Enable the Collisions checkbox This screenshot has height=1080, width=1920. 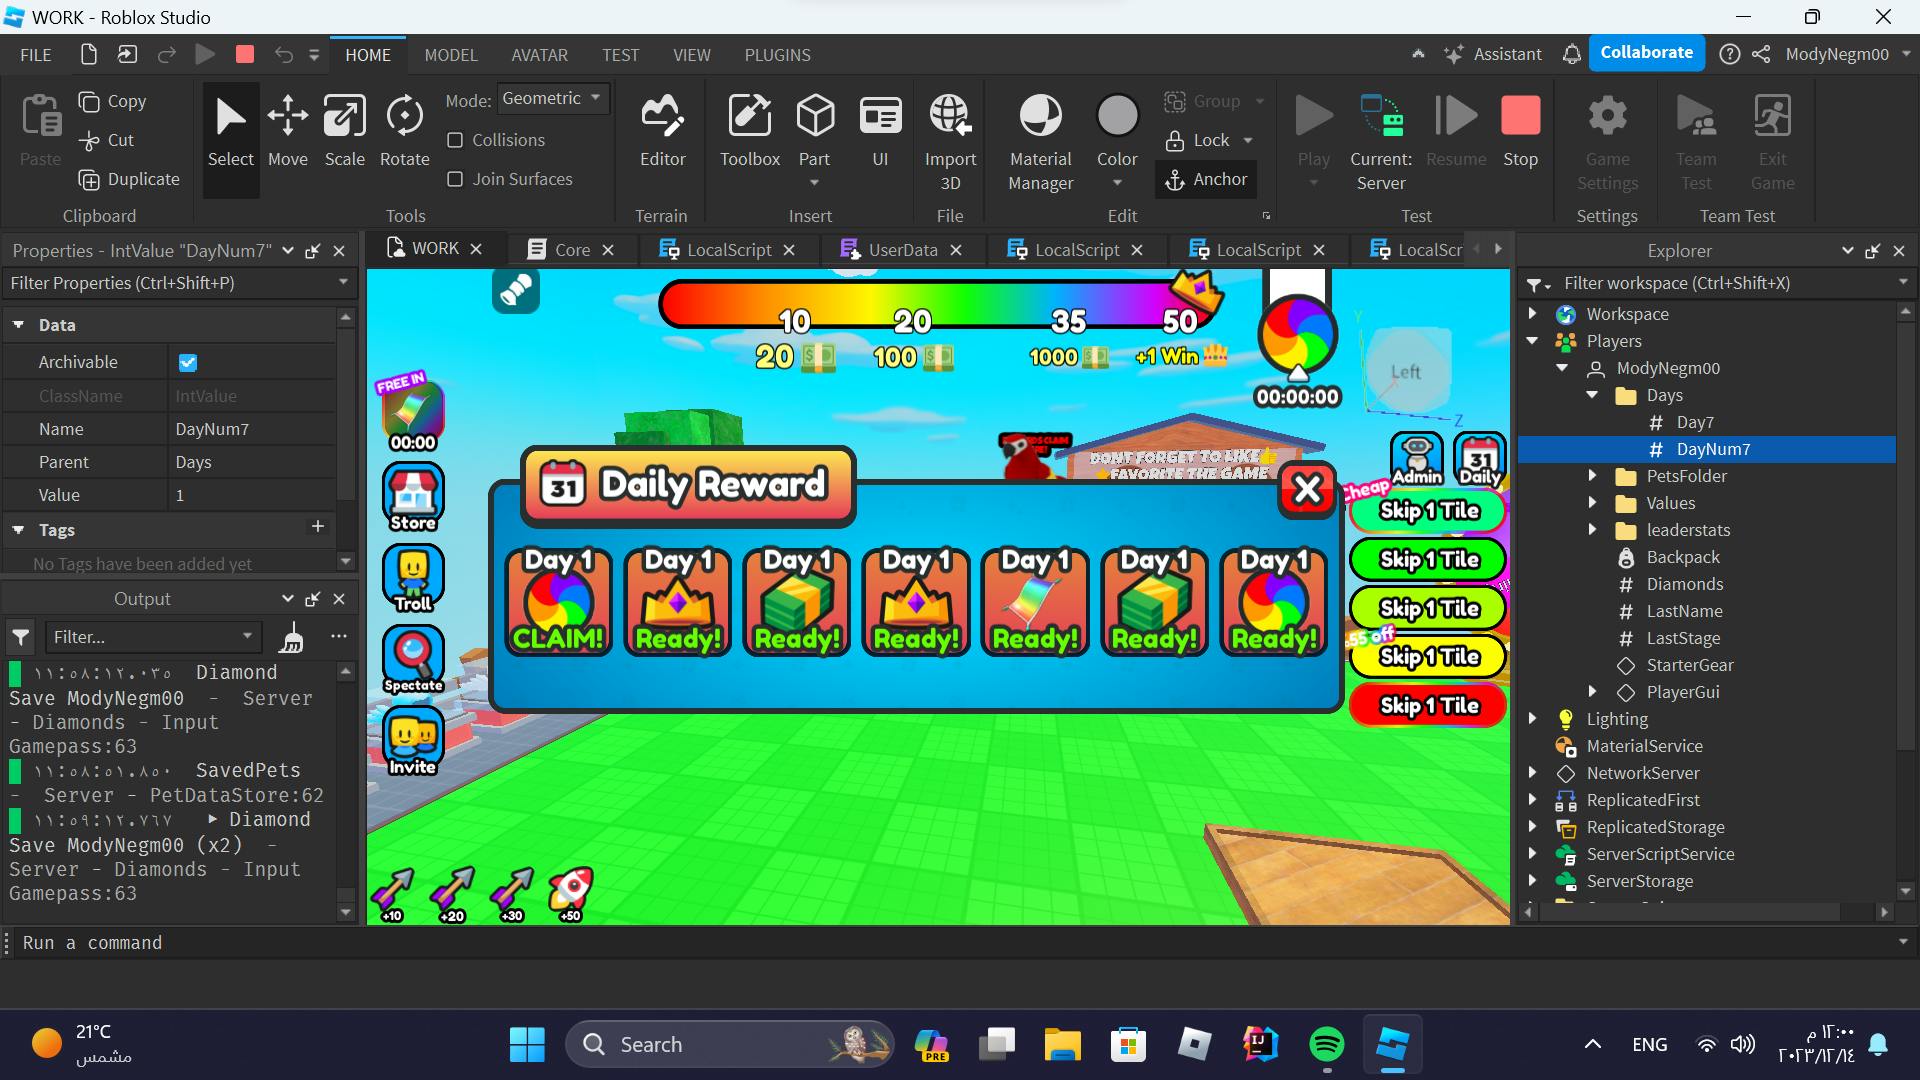[x=455, y=140]
